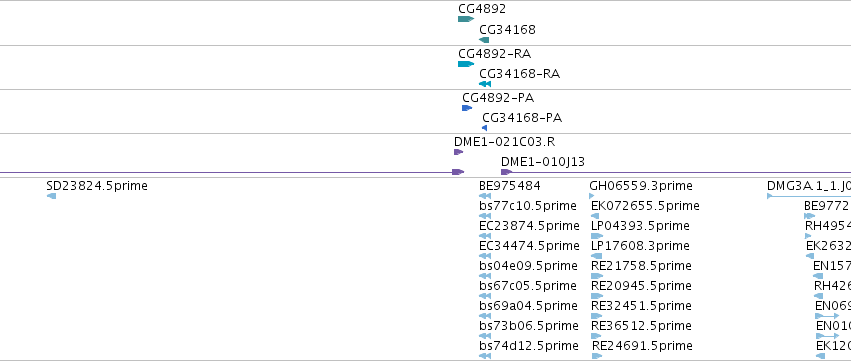Viewport: 851px width, 361px height.
Task: Click the bs77c10.5prime EST label
Action: tap(528, 206)
